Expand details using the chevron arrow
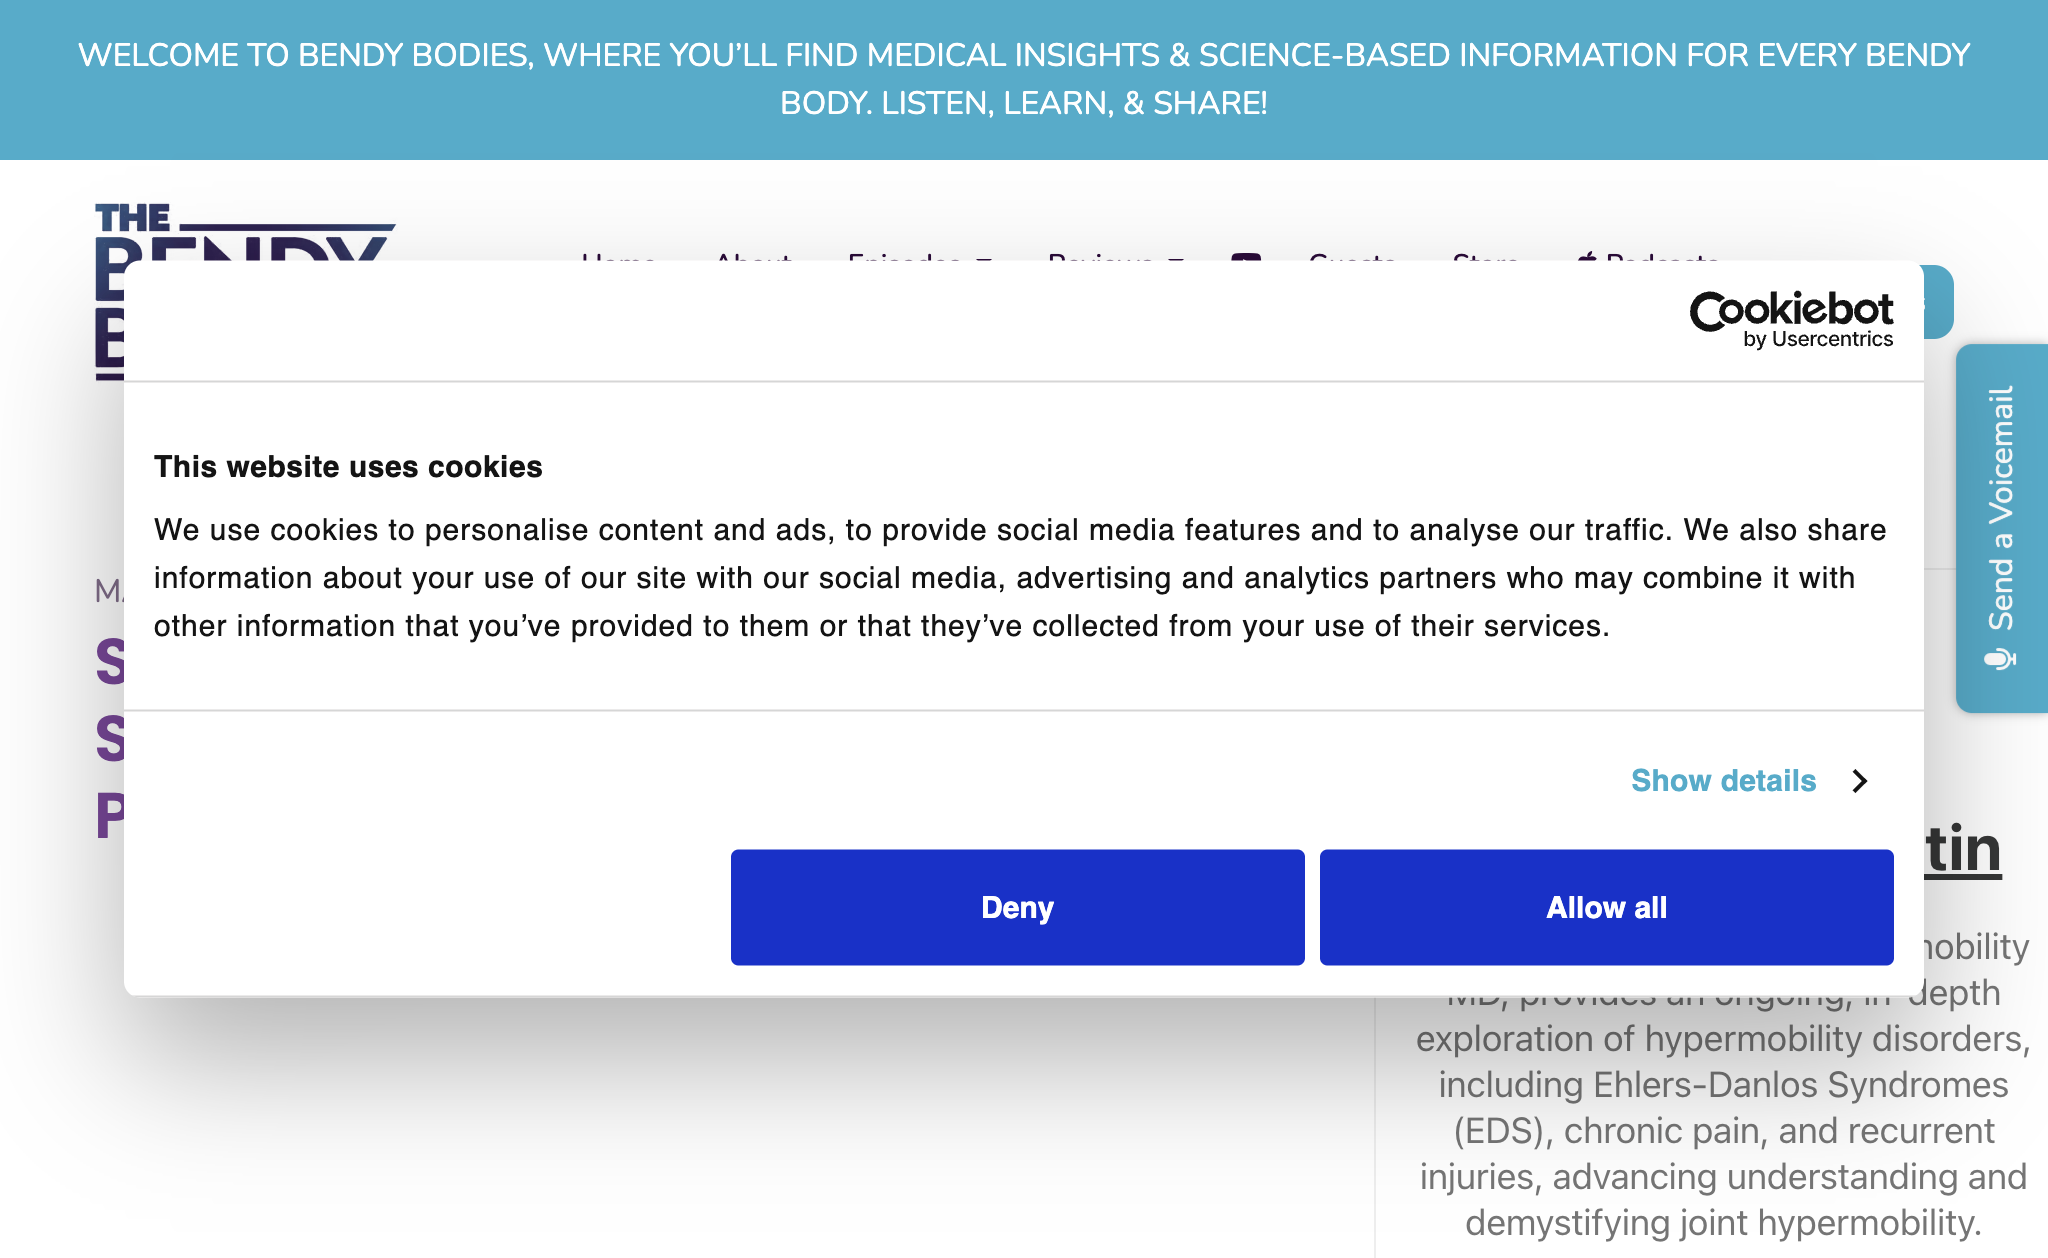This screenshot has width=2048, height=1258. (x=1859, y=780)
